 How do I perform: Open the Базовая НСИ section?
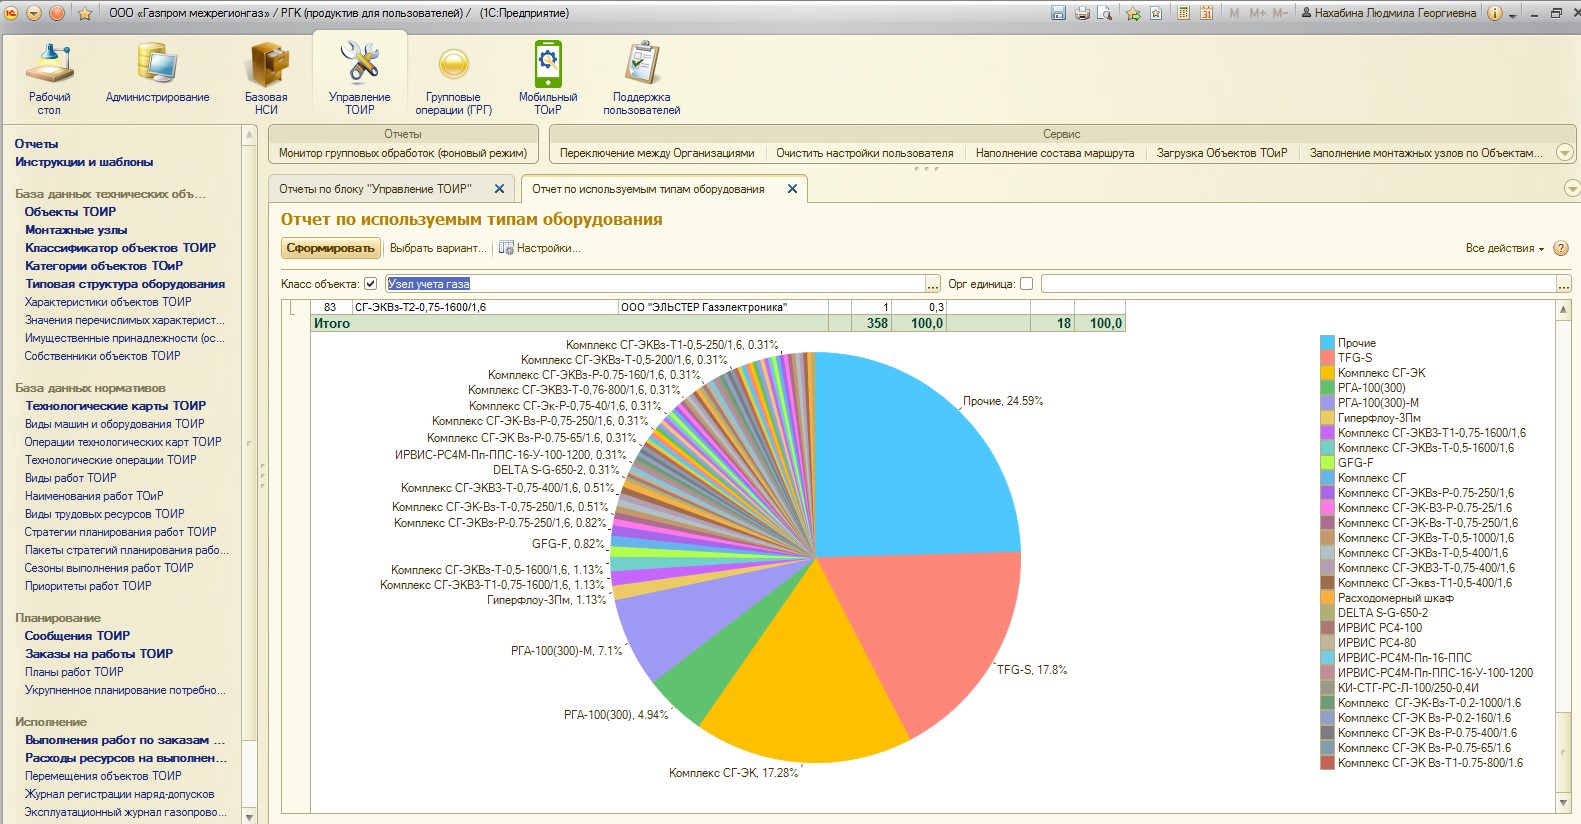tap(266, 80)
